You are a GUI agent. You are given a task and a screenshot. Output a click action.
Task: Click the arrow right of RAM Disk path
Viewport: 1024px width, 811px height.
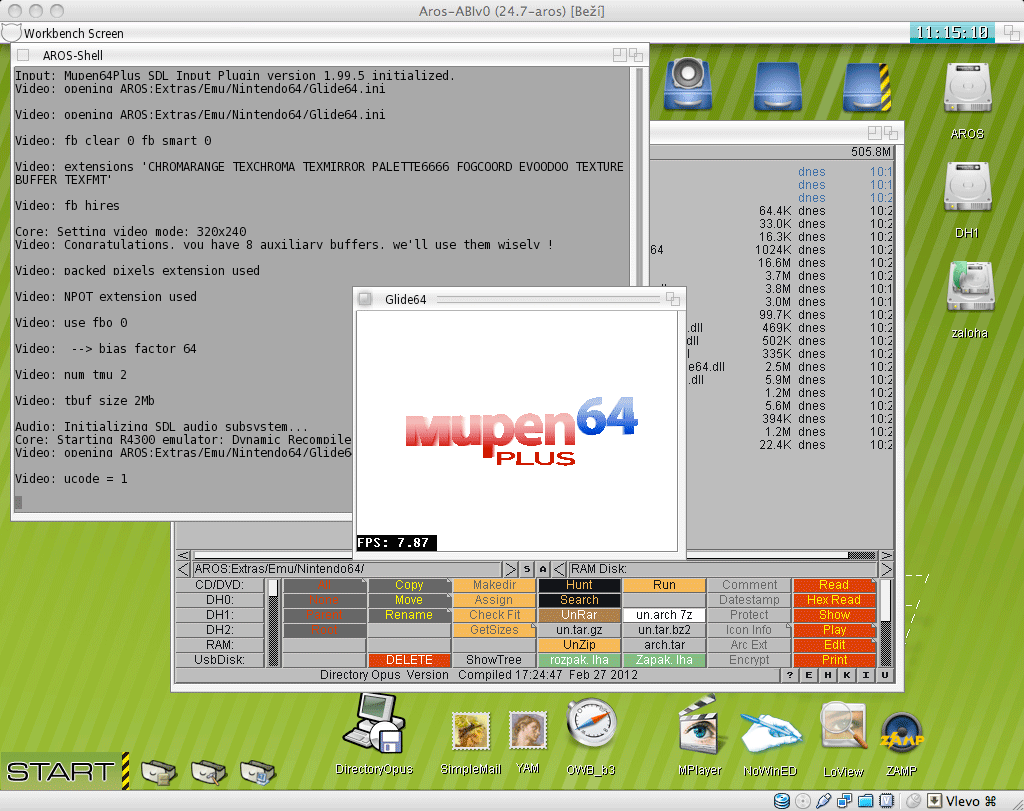pos(883,569)
